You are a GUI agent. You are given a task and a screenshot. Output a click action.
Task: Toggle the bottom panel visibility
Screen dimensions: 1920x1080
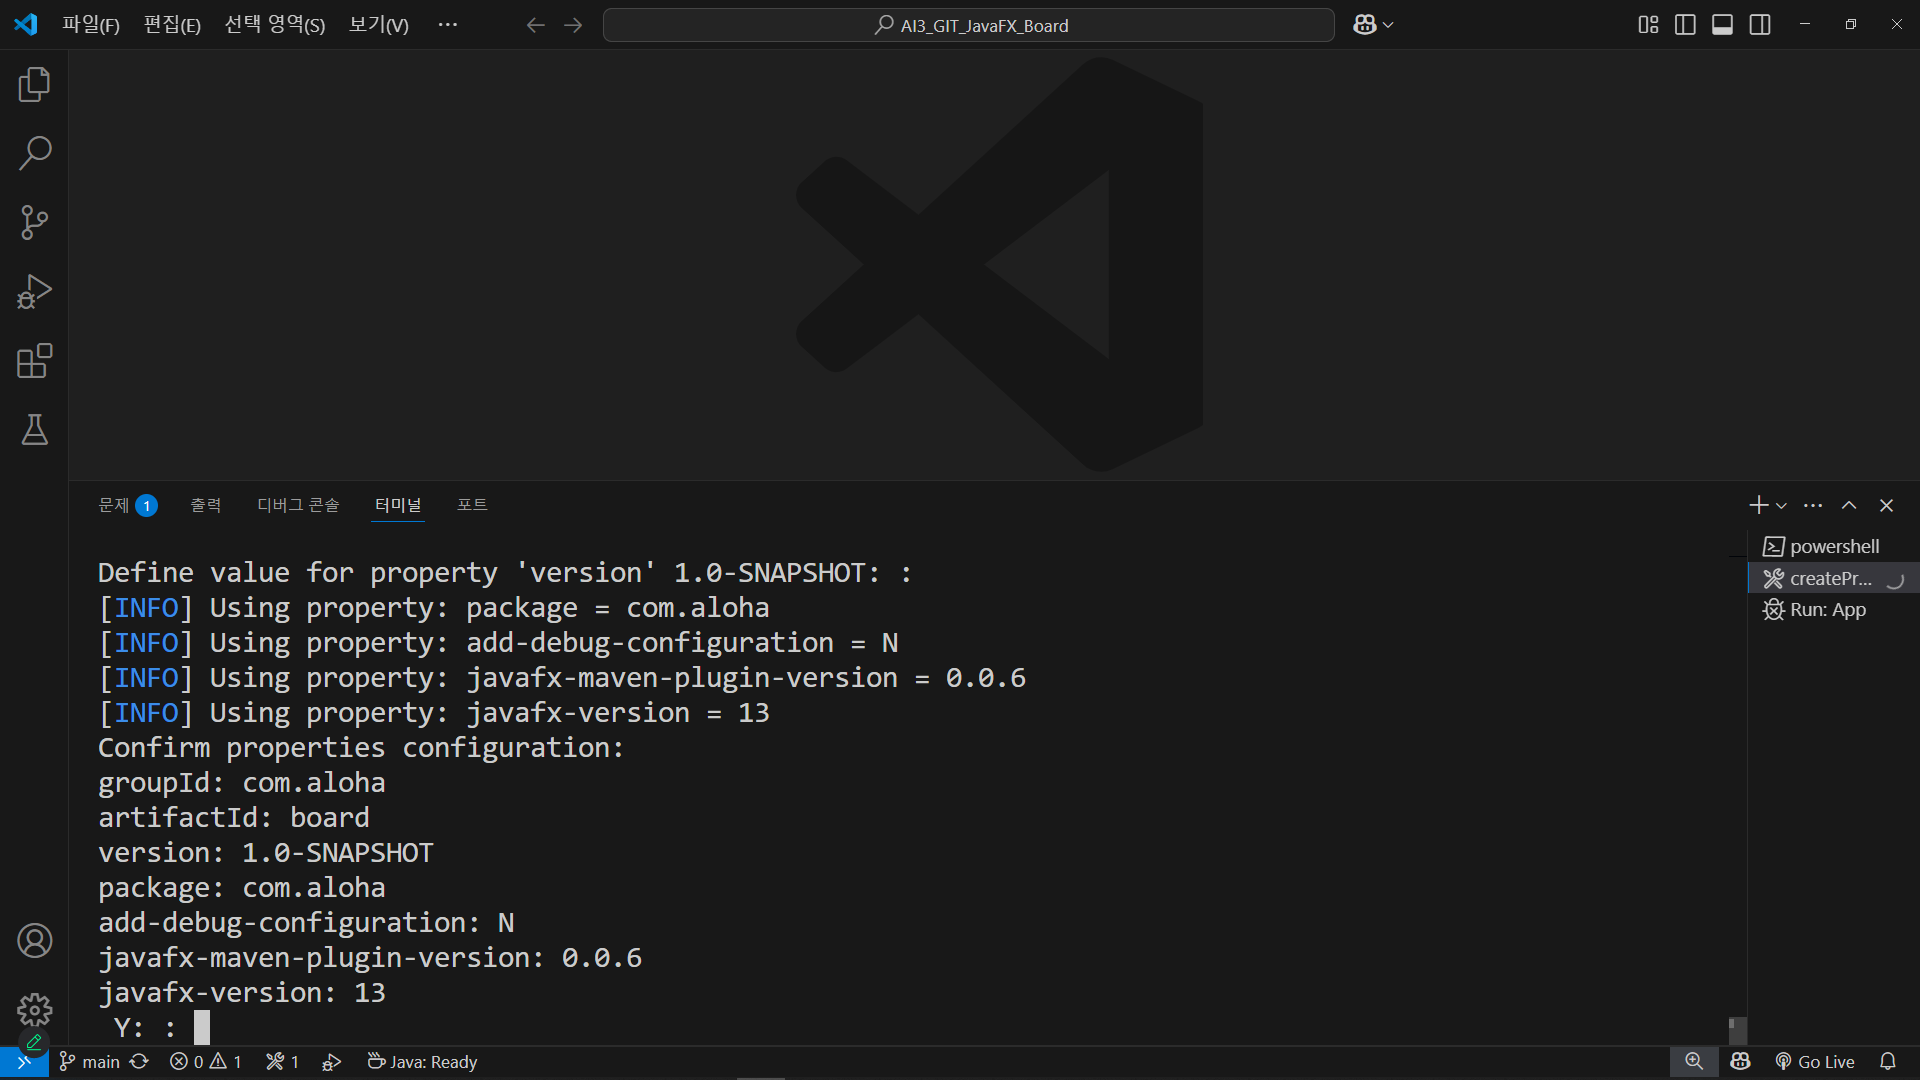click(1722, 25)
